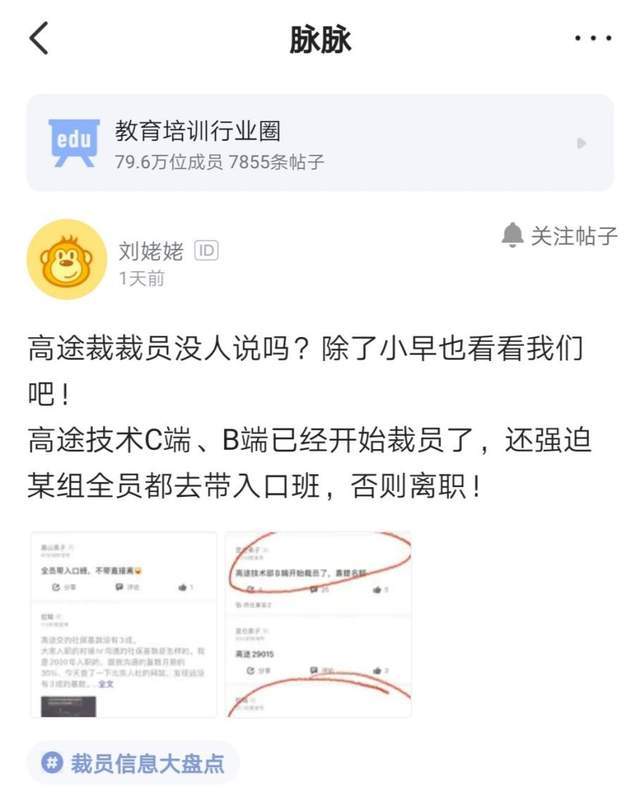Click the post body text about 高途裁员
The image size is (640, 796).
310,417
